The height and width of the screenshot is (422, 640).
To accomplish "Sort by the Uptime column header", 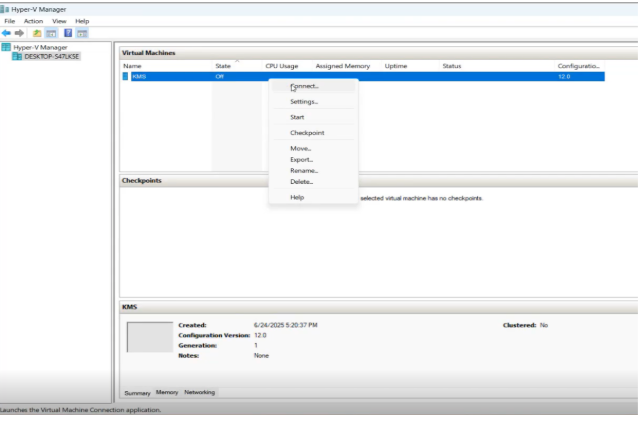I will pos(396,66).
